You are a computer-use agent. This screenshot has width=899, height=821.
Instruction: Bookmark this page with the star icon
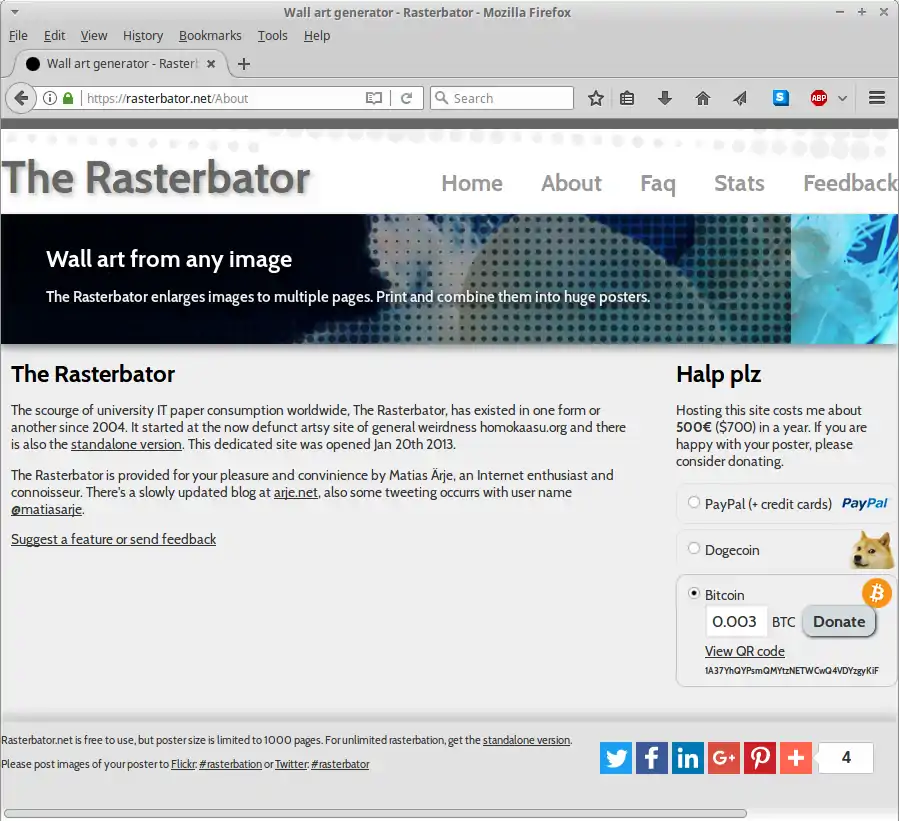click(596, 98)
